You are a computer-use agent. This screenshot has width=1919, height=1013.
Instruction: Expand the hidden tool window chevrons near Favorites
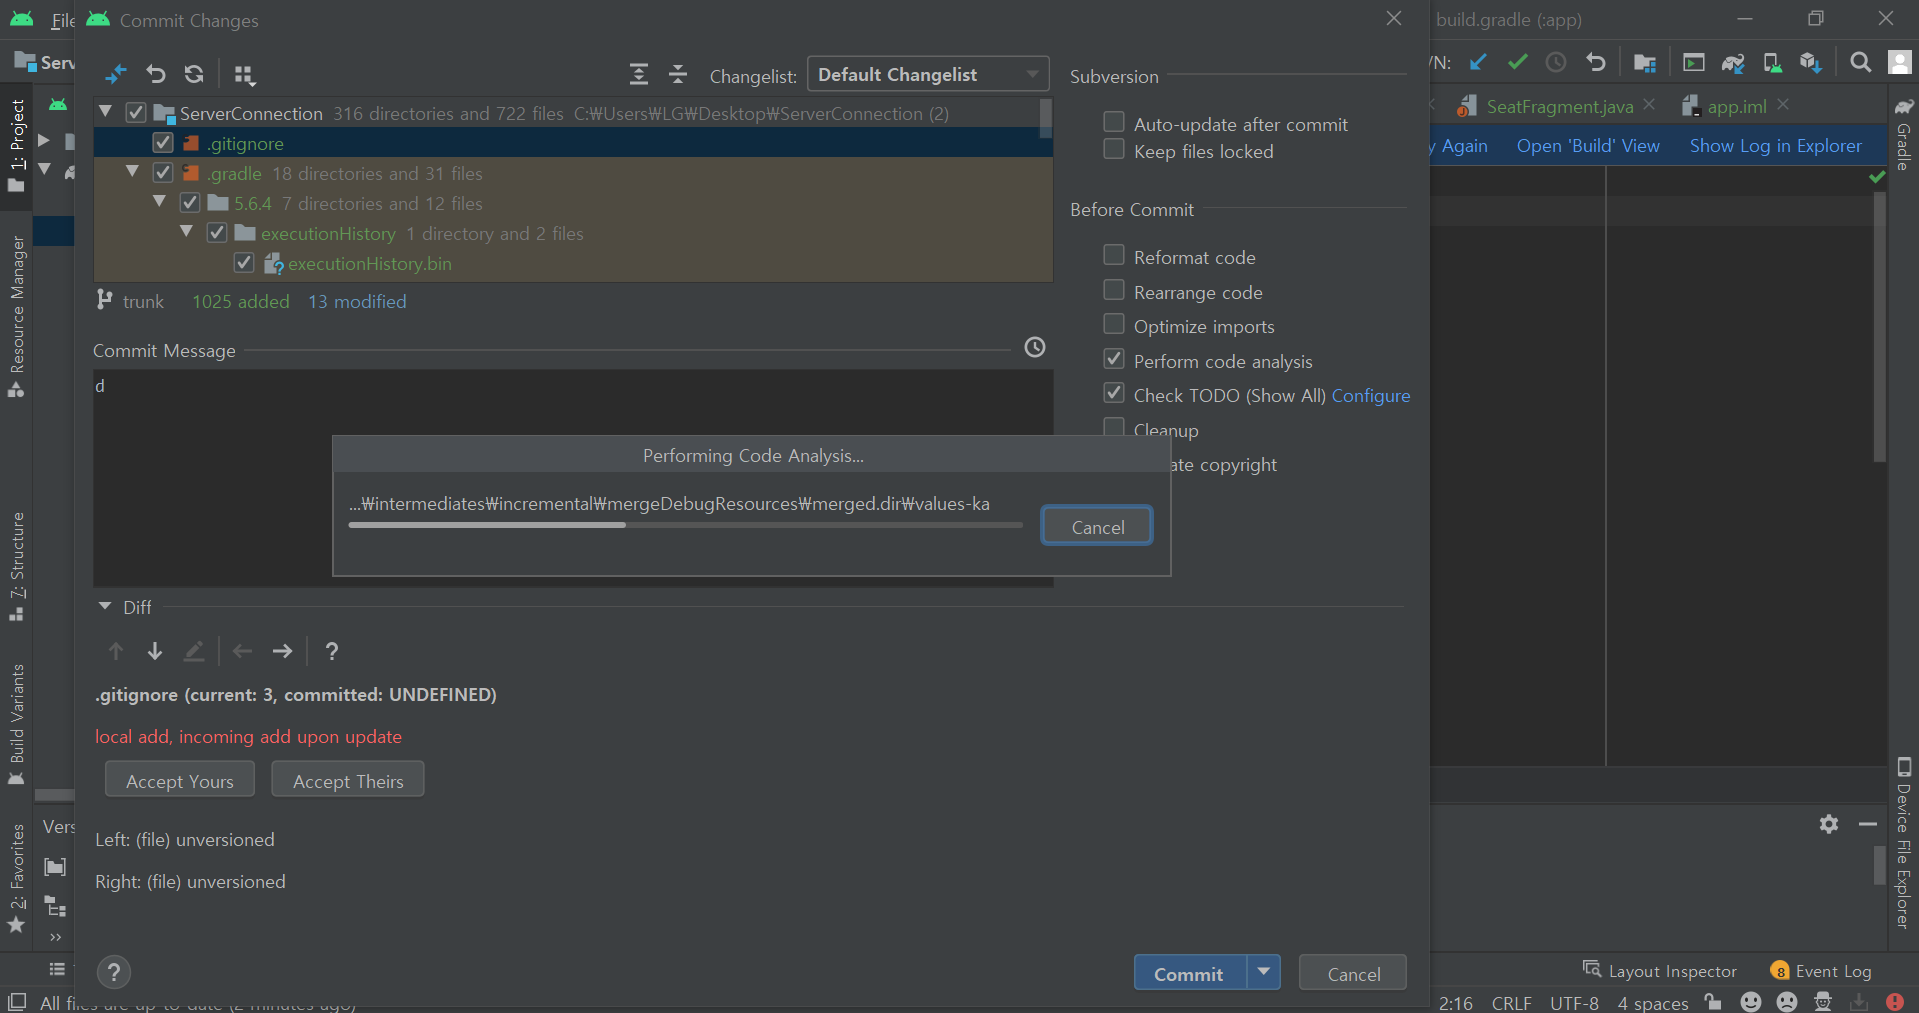point(56,937)
